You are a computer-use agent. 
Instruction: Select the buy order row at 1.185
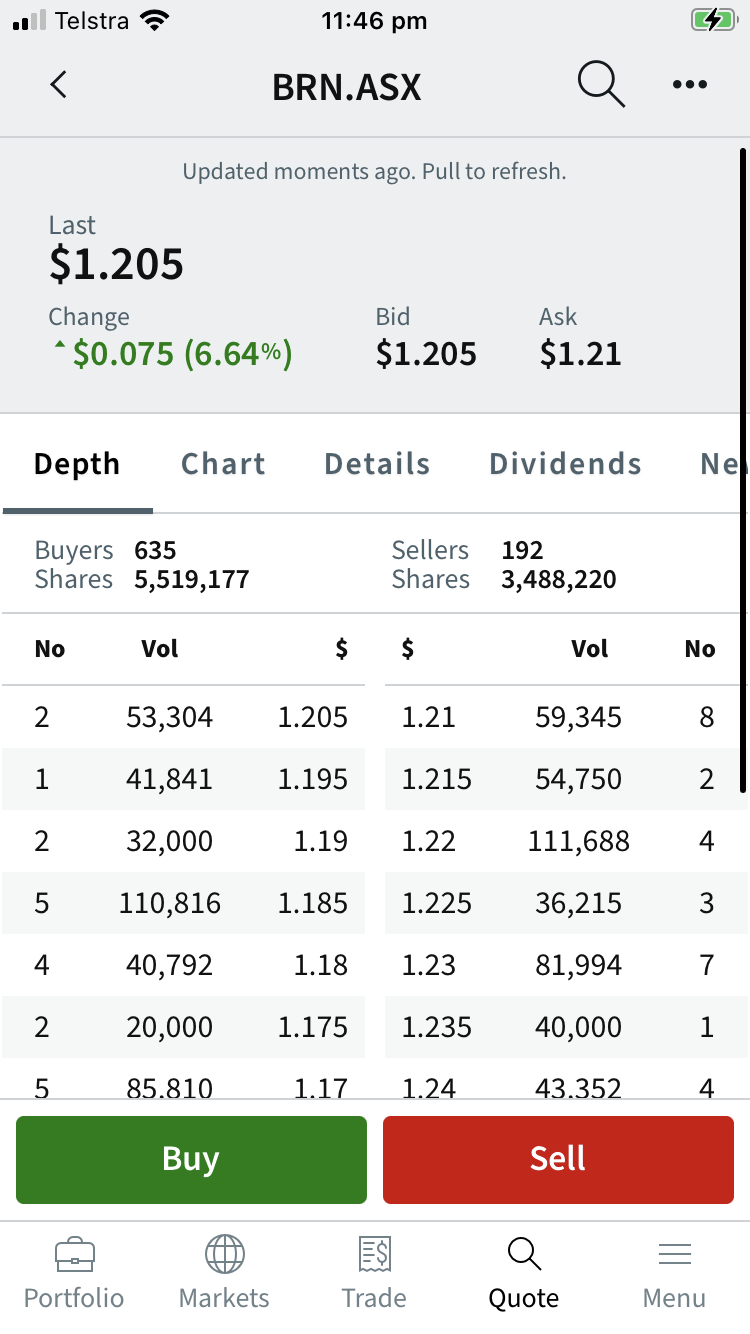pyautogui.click(x=184, y=903)
